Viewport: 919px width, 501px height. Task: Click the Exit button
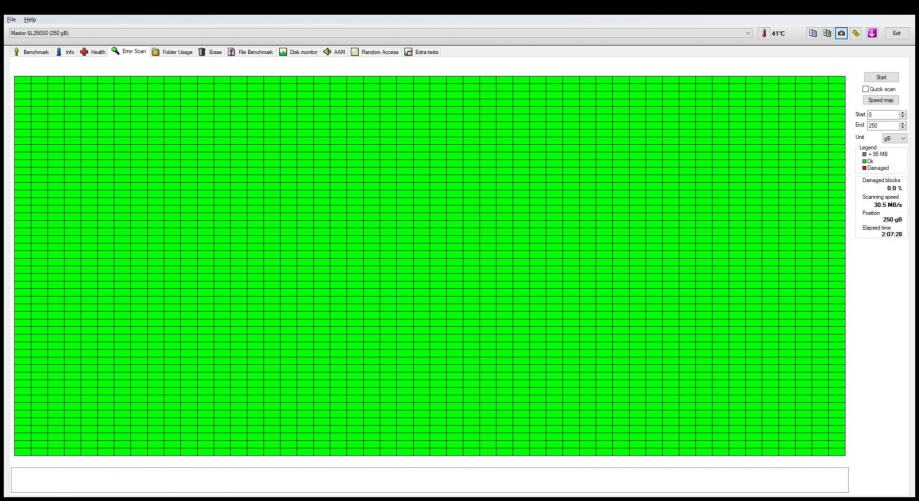(x=896, y=33)
